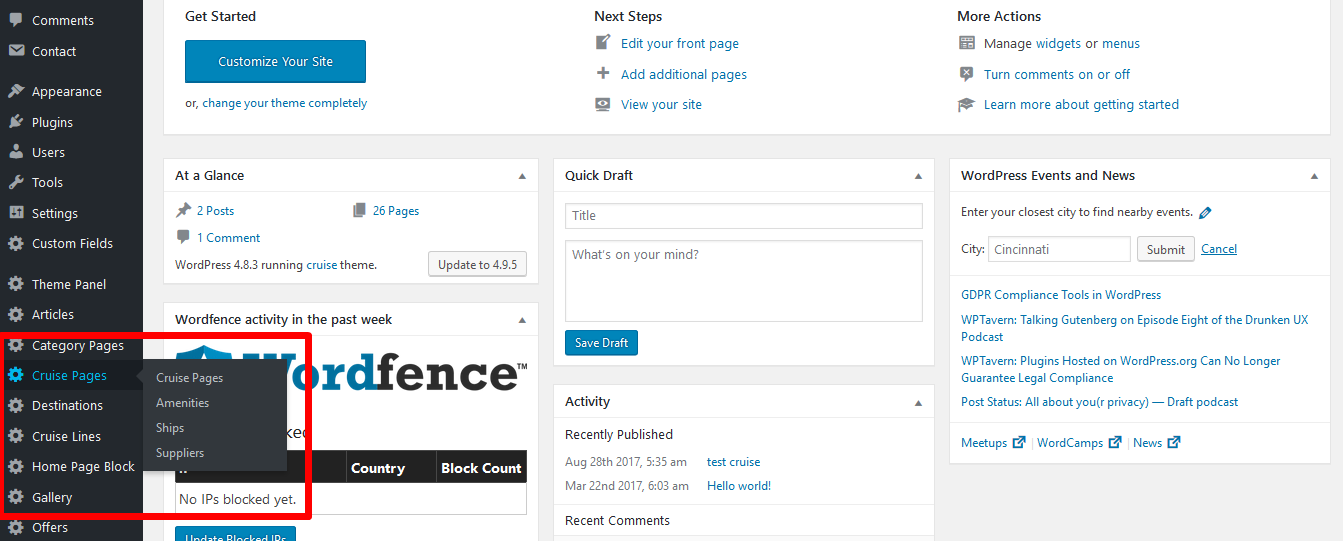Open the Add additional pages link

point(684,74)
